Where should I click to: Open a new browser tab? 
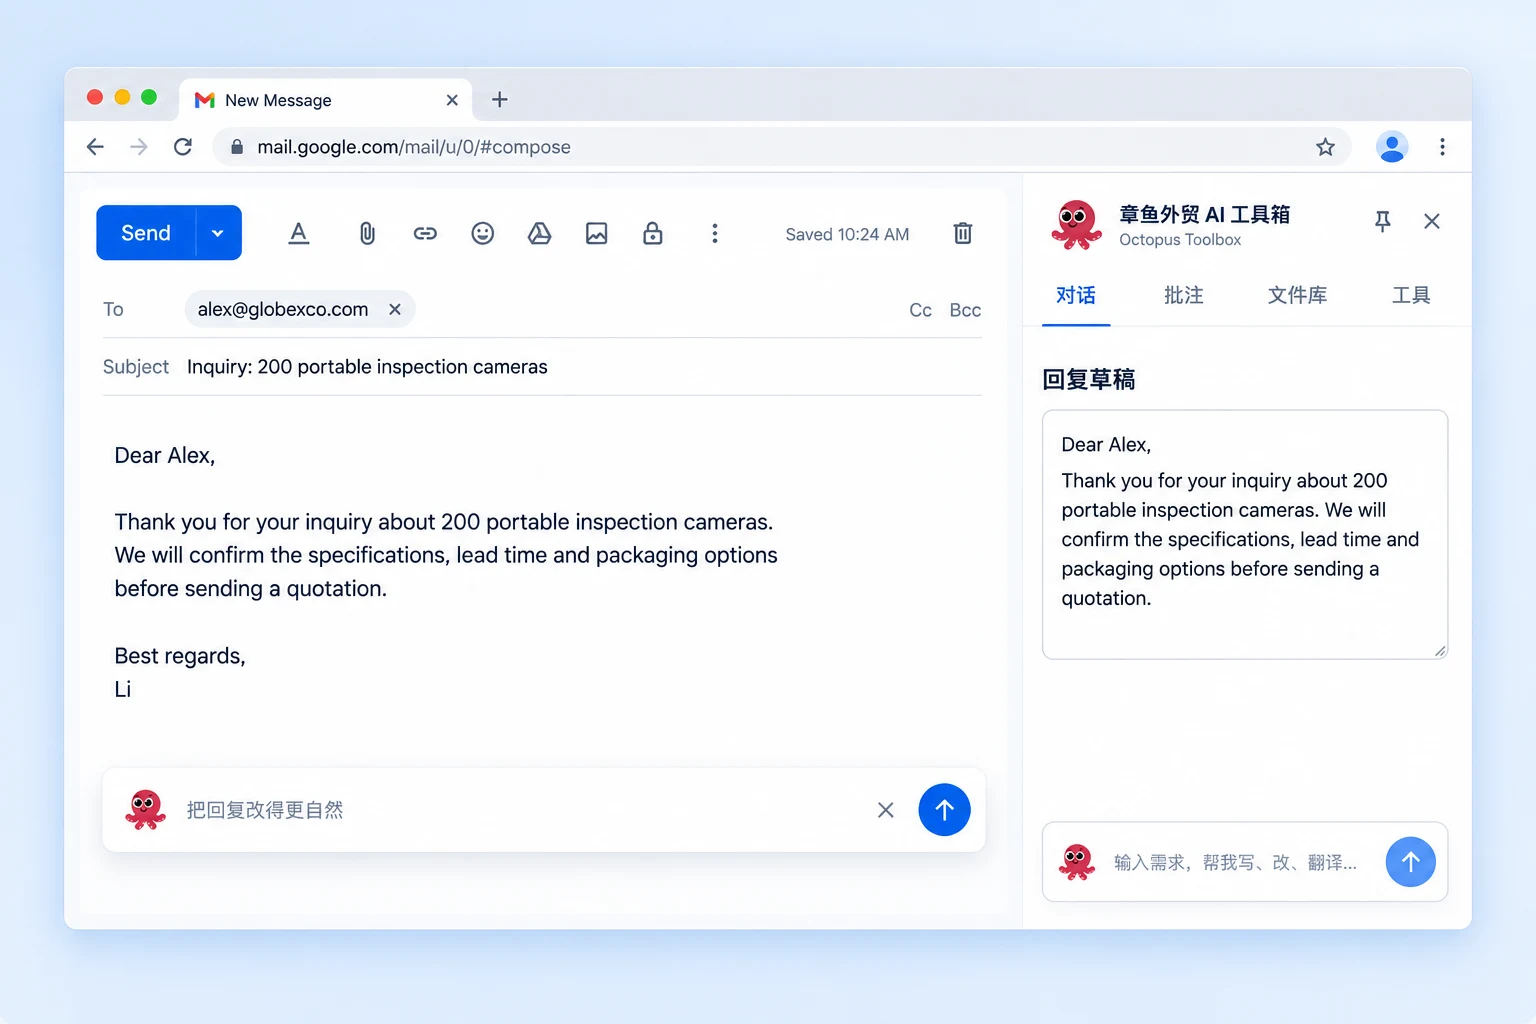click(x=500, y=99)
